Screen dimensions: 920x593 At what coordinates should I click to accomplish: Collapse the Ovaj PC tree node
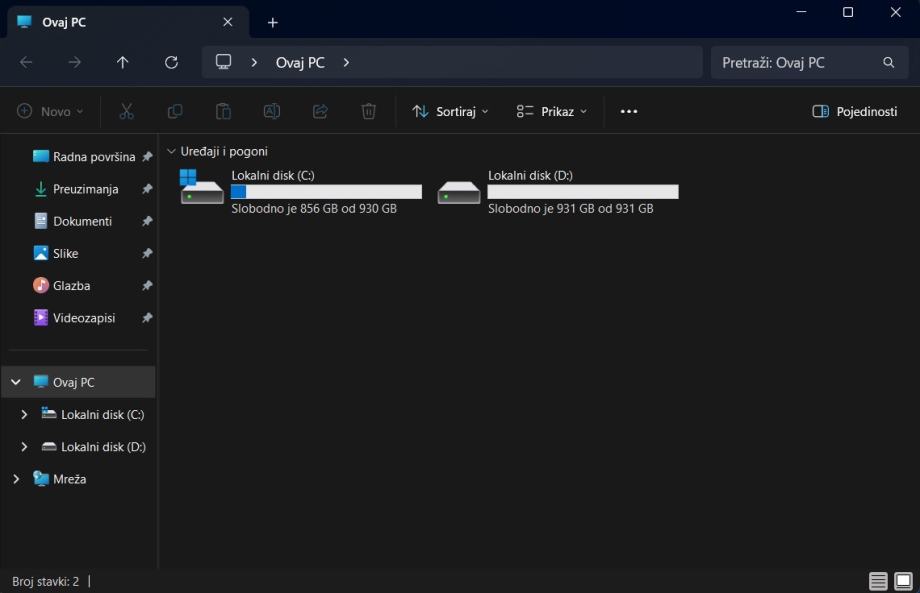(16, 382)
